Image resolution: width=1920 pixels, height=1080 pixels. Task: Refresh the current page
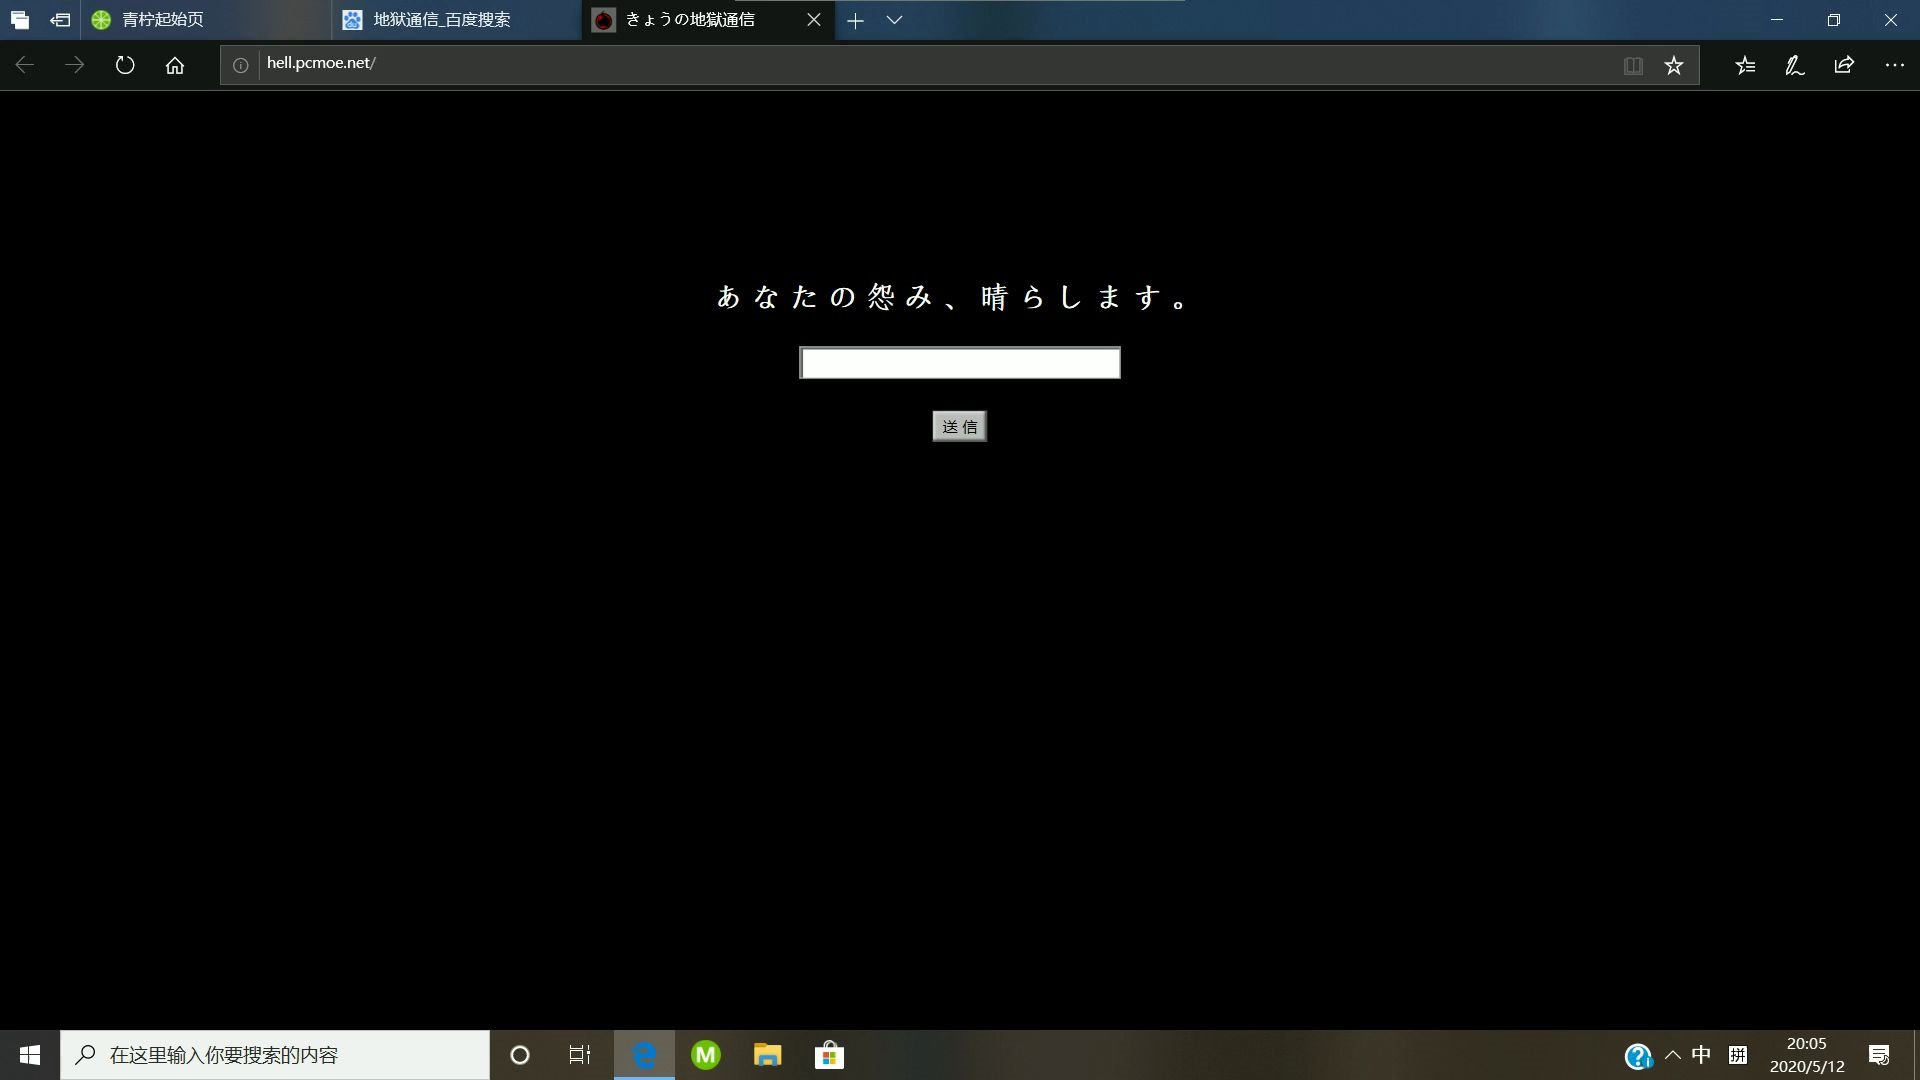125,65
